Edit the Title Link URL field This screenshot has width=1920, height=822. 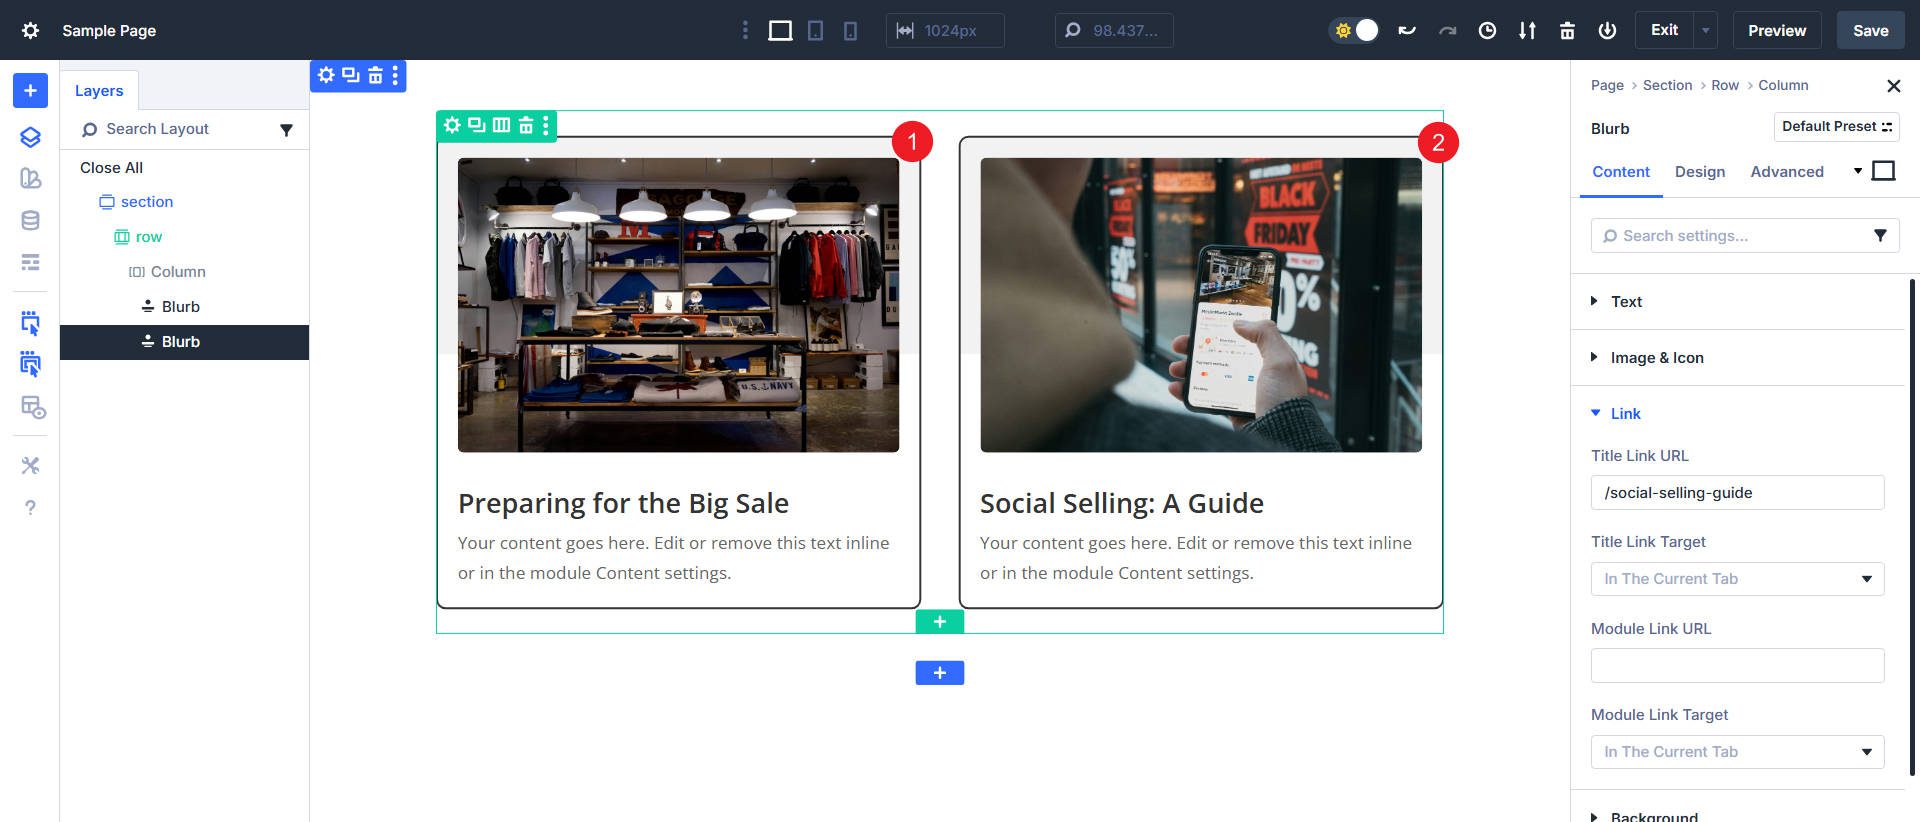click(1738, 493)
